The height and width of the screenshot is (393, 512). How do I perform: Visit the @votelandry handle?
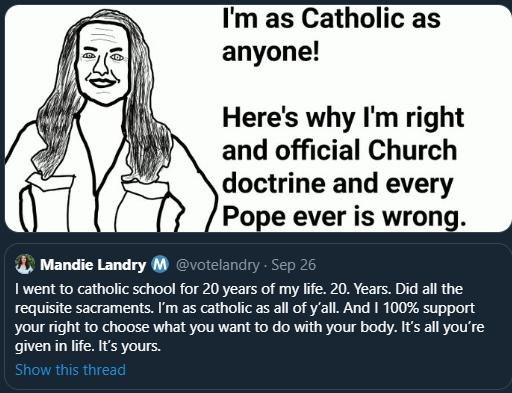[217, 265]
